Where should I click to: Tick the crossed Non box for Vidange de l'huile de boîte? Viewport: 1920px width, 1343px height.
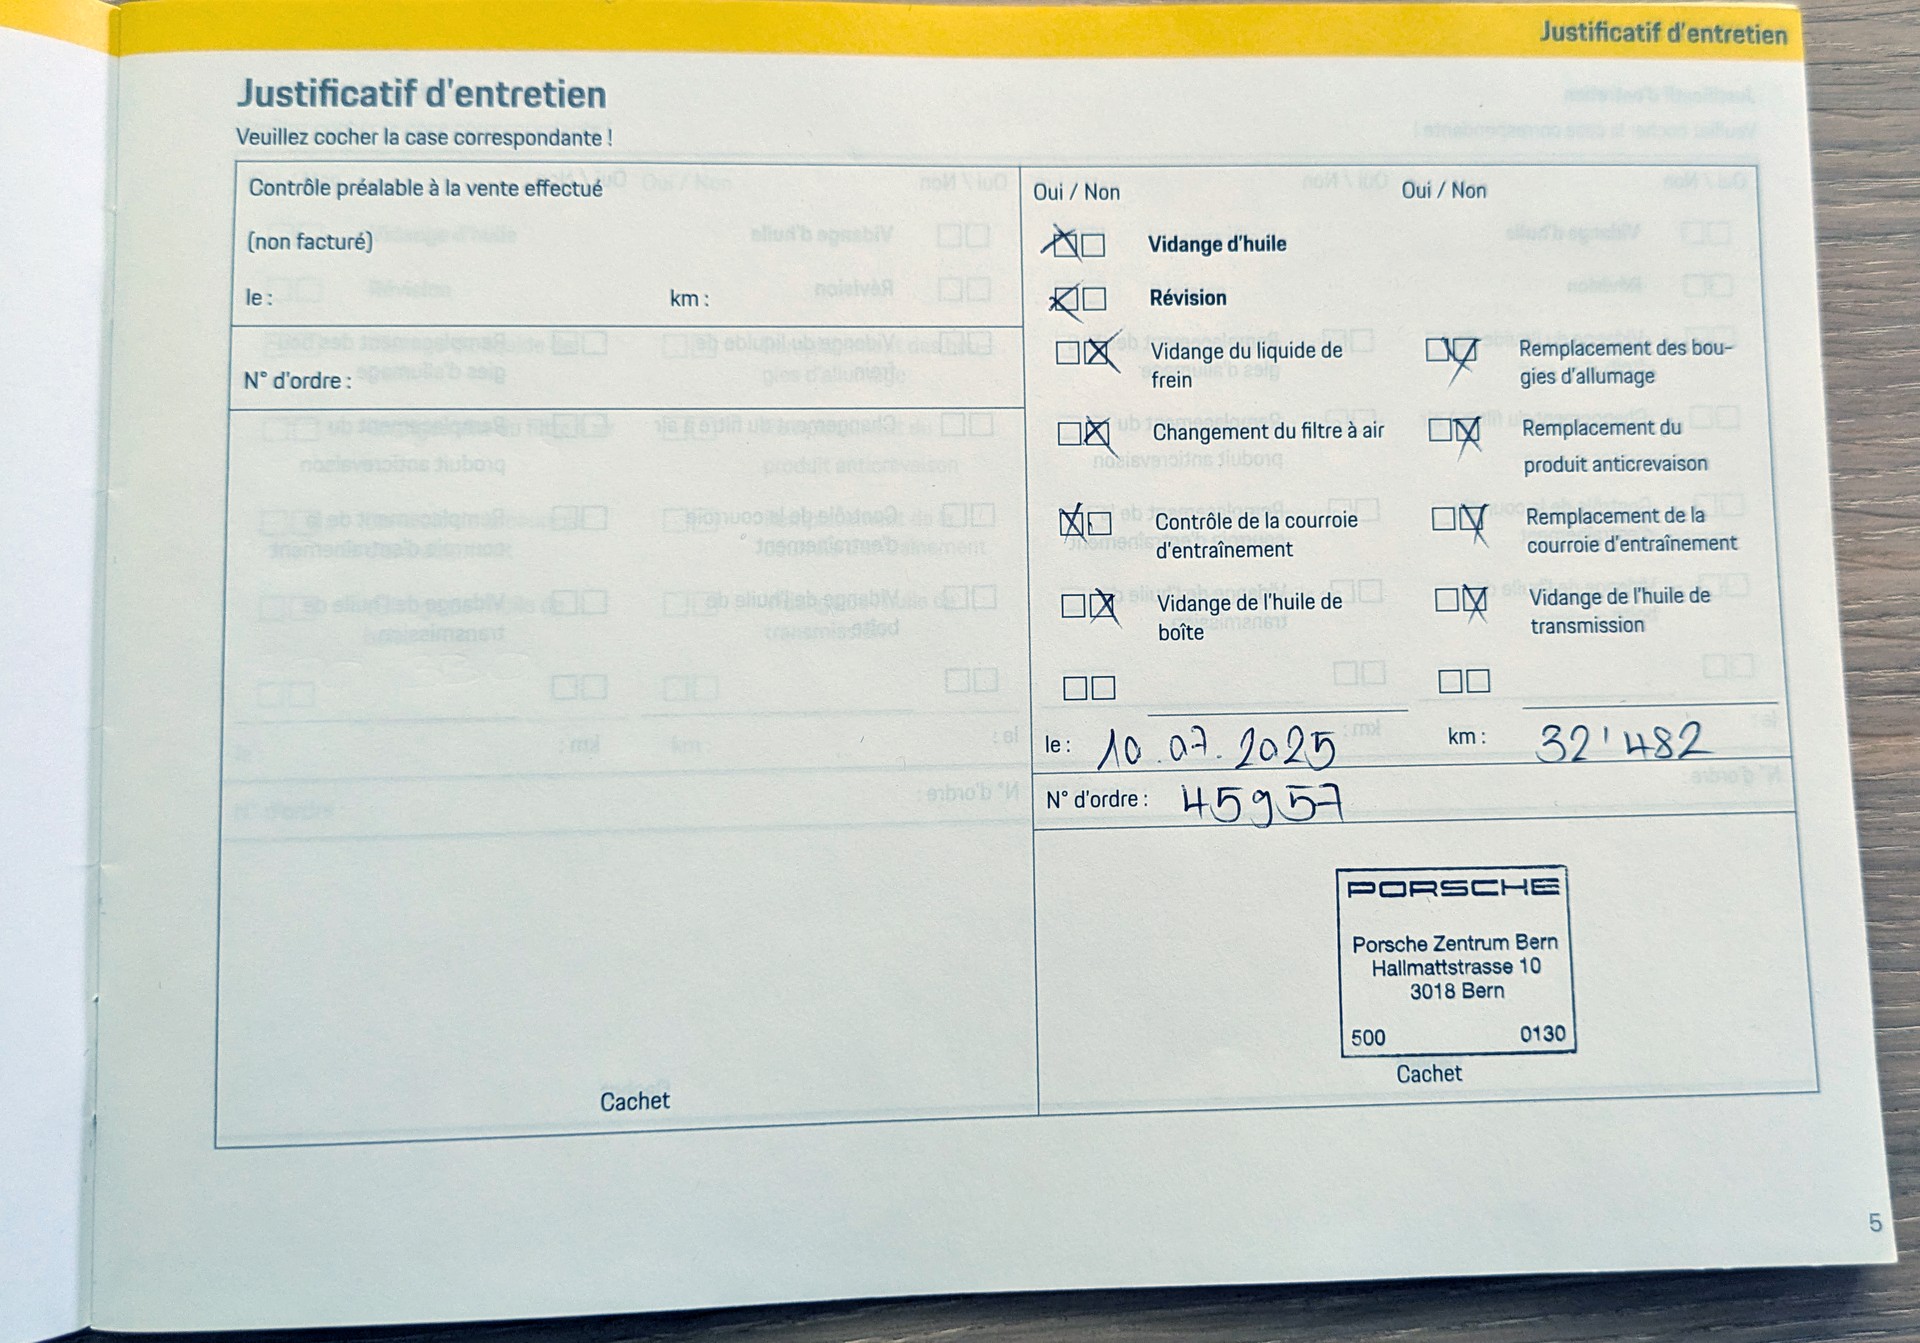coord(1102,604)
